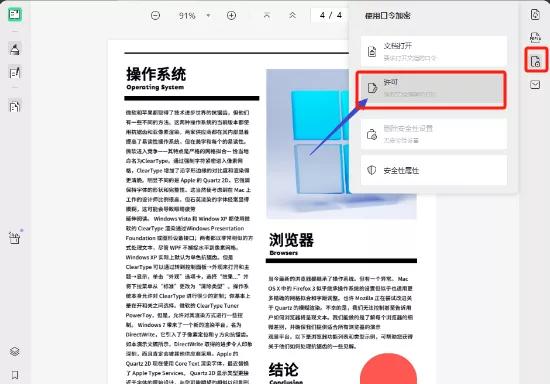
Task: Open the zoom level dropdown arrow
Action: point(208,15)
